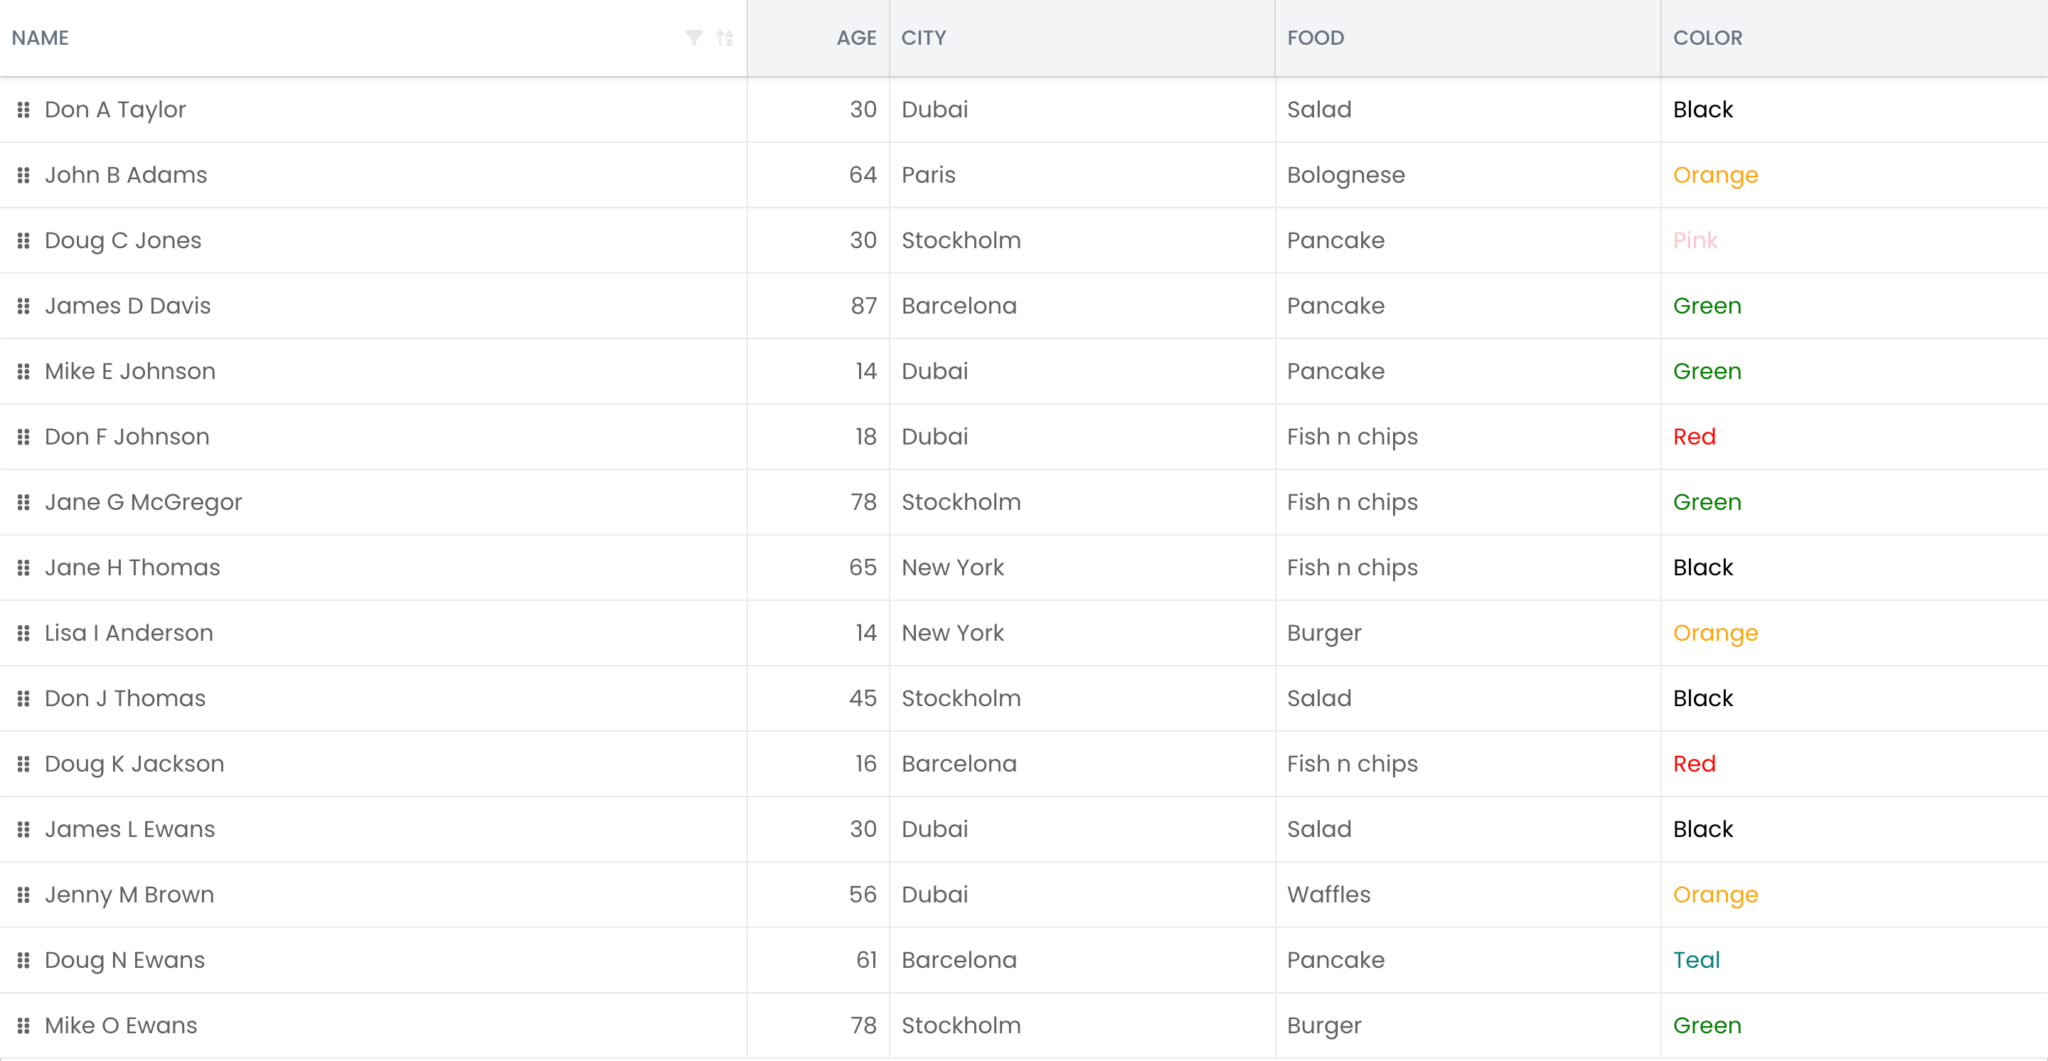Image resolution: width=2048 pixels, height=1061 pixels.
Task: Select the James D Davis name cell
Action: click(x=128, y=306)
